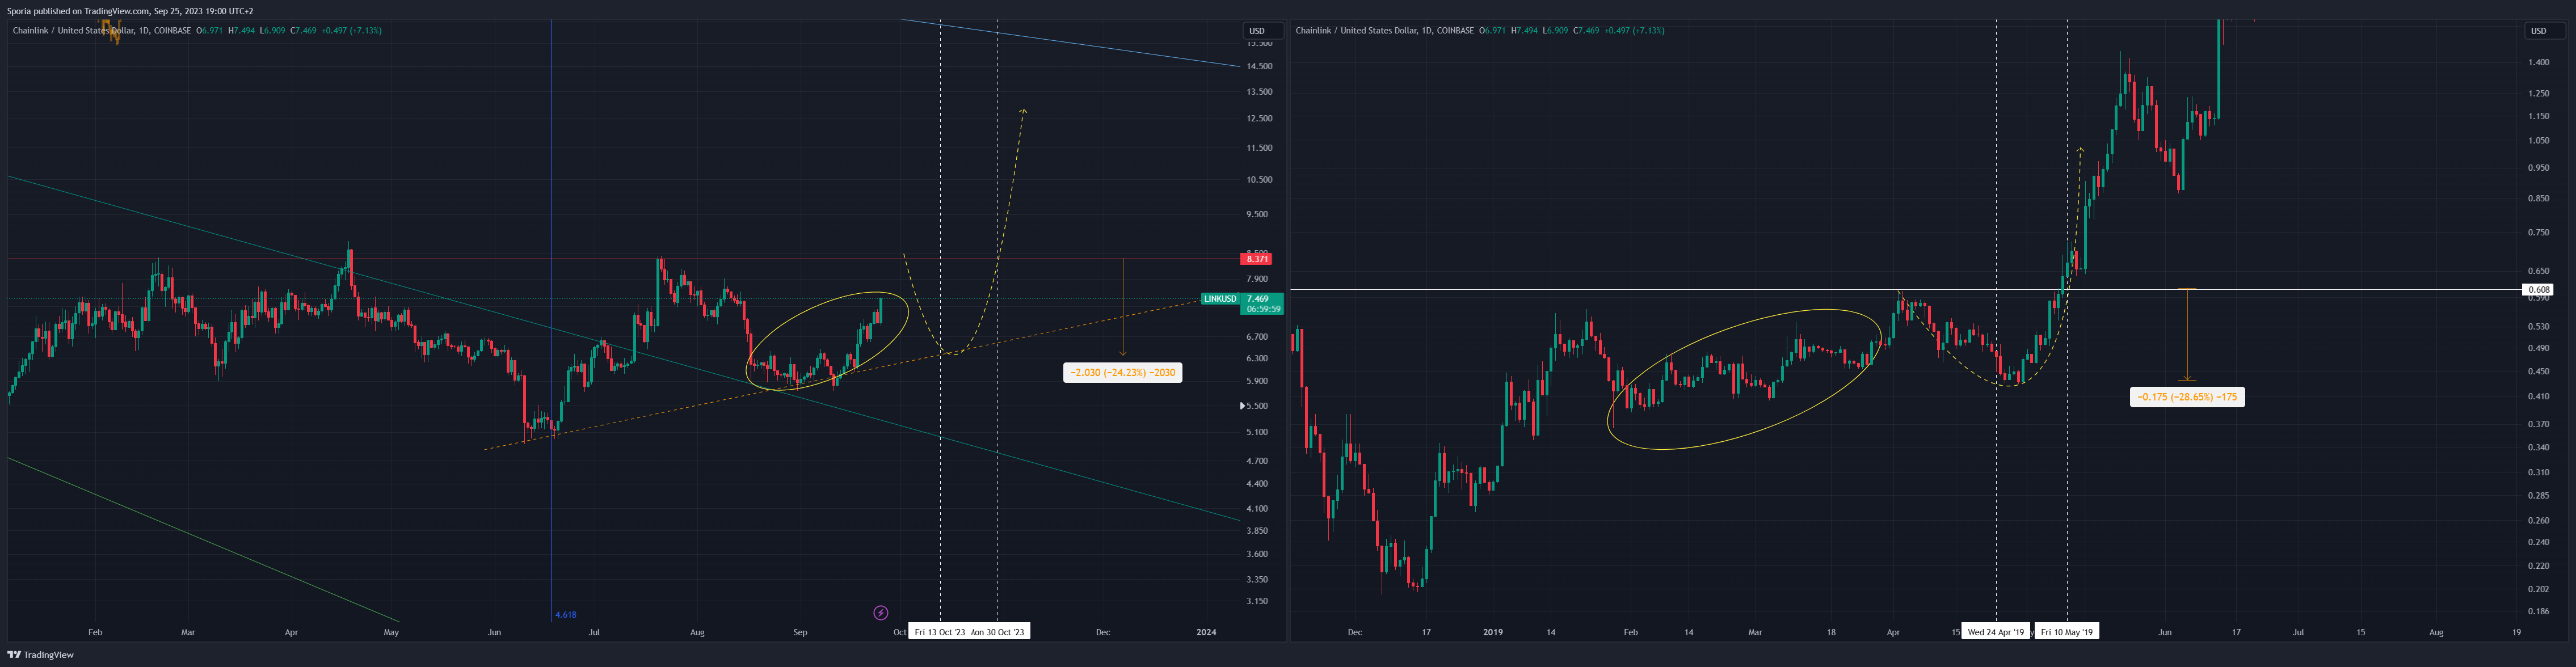Viewport: 2576px width, 667px height.
Task: Click the LINKUSD symbol label
Action: pos(1220,299)
